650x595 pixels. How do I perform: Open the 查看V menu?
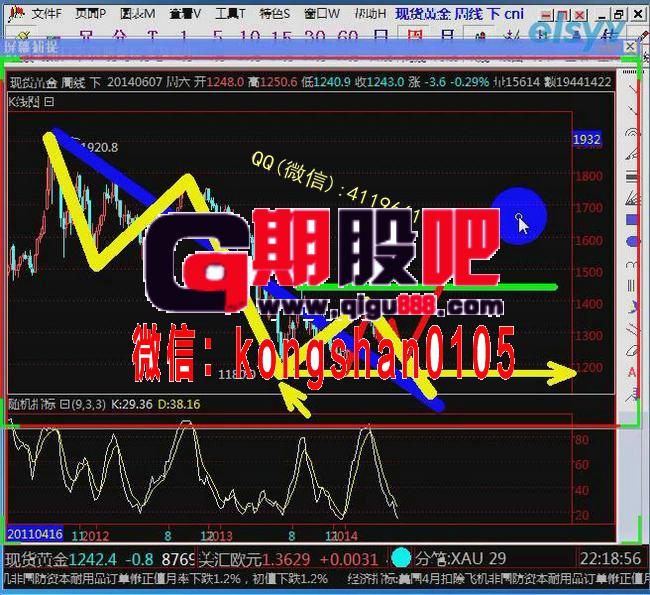point(185,14)
